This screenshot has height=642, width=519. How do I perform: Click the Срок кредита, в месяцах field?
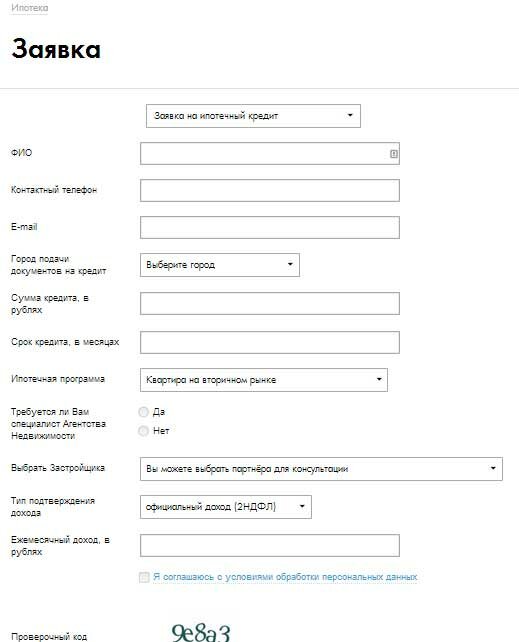point(270,342)
